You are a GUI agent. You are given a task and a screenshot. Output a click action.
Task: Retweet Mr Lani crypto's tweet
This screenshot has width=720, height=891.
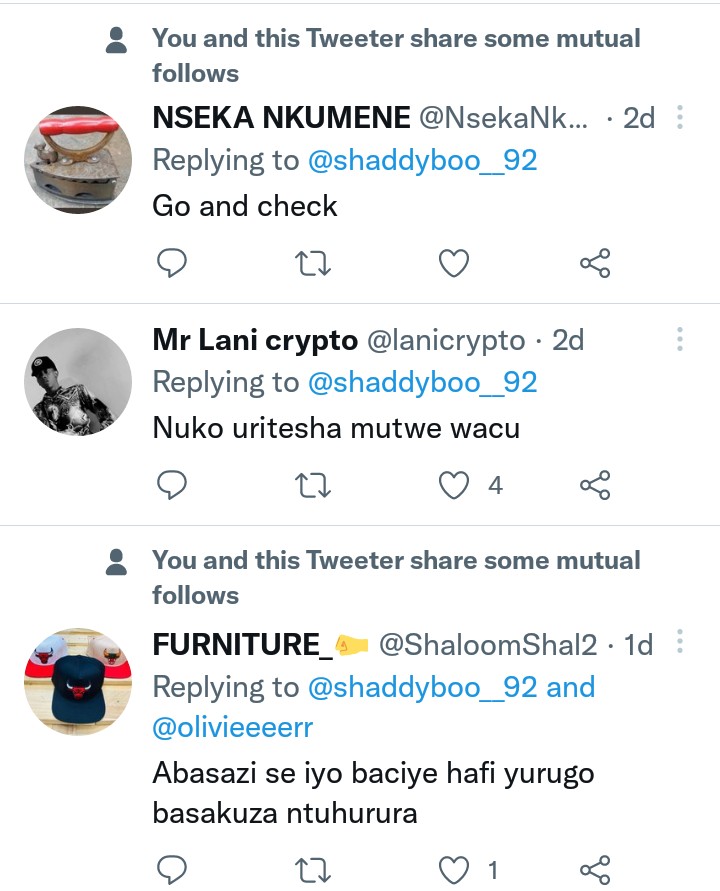[x=314, y=486]
